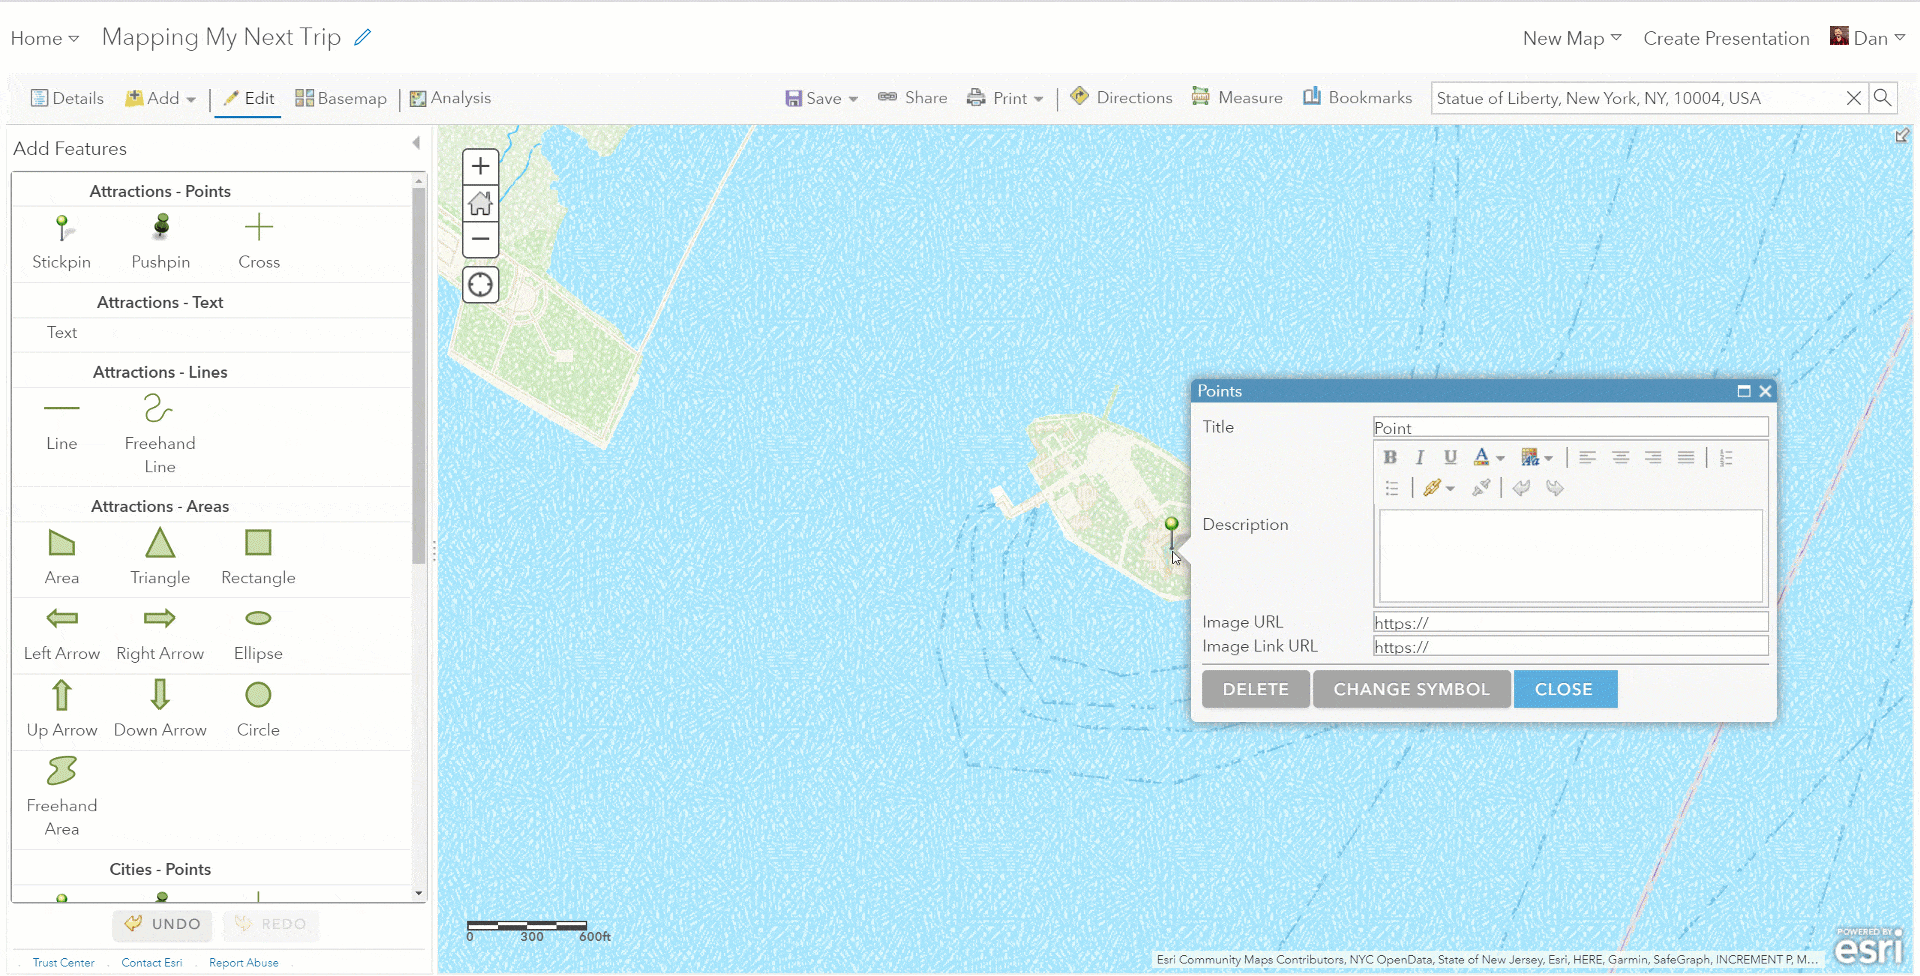Remove hyperlink from description text
The image size is (1920, 976).
tap(1481, 488)
